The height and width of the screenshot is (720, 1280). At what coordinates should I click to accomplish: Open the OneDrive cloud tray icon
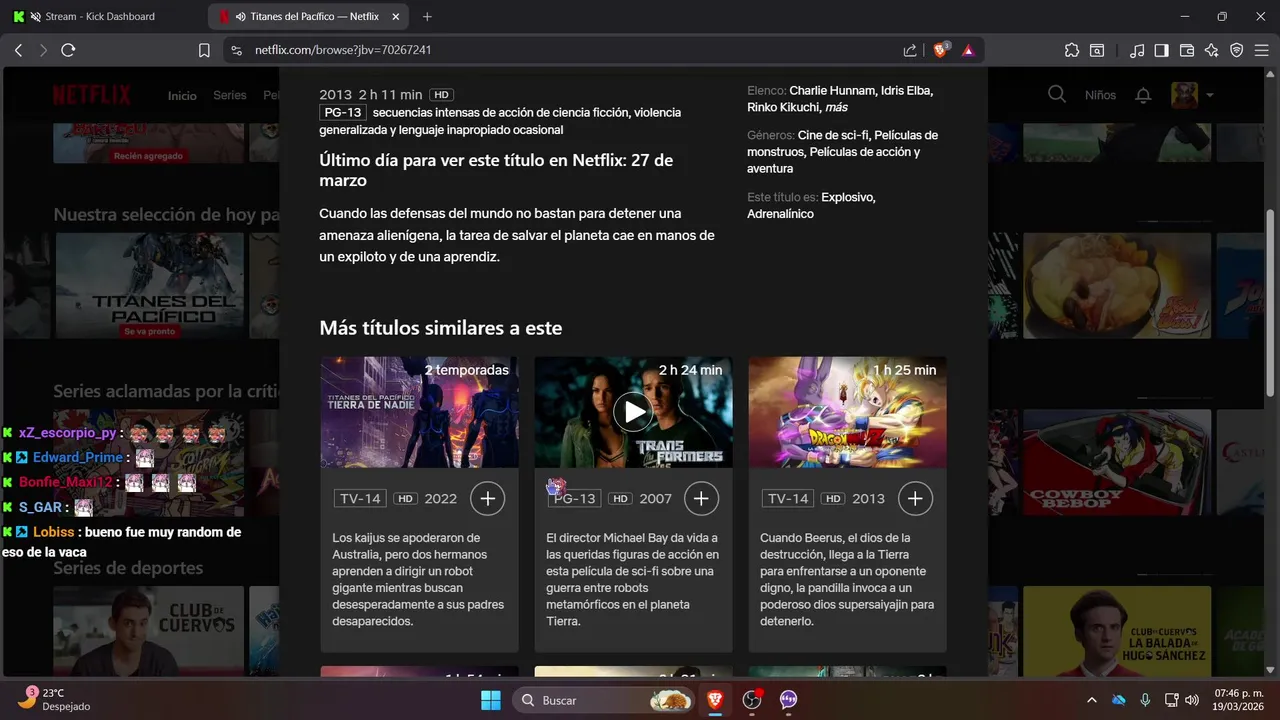(1119, 700)
